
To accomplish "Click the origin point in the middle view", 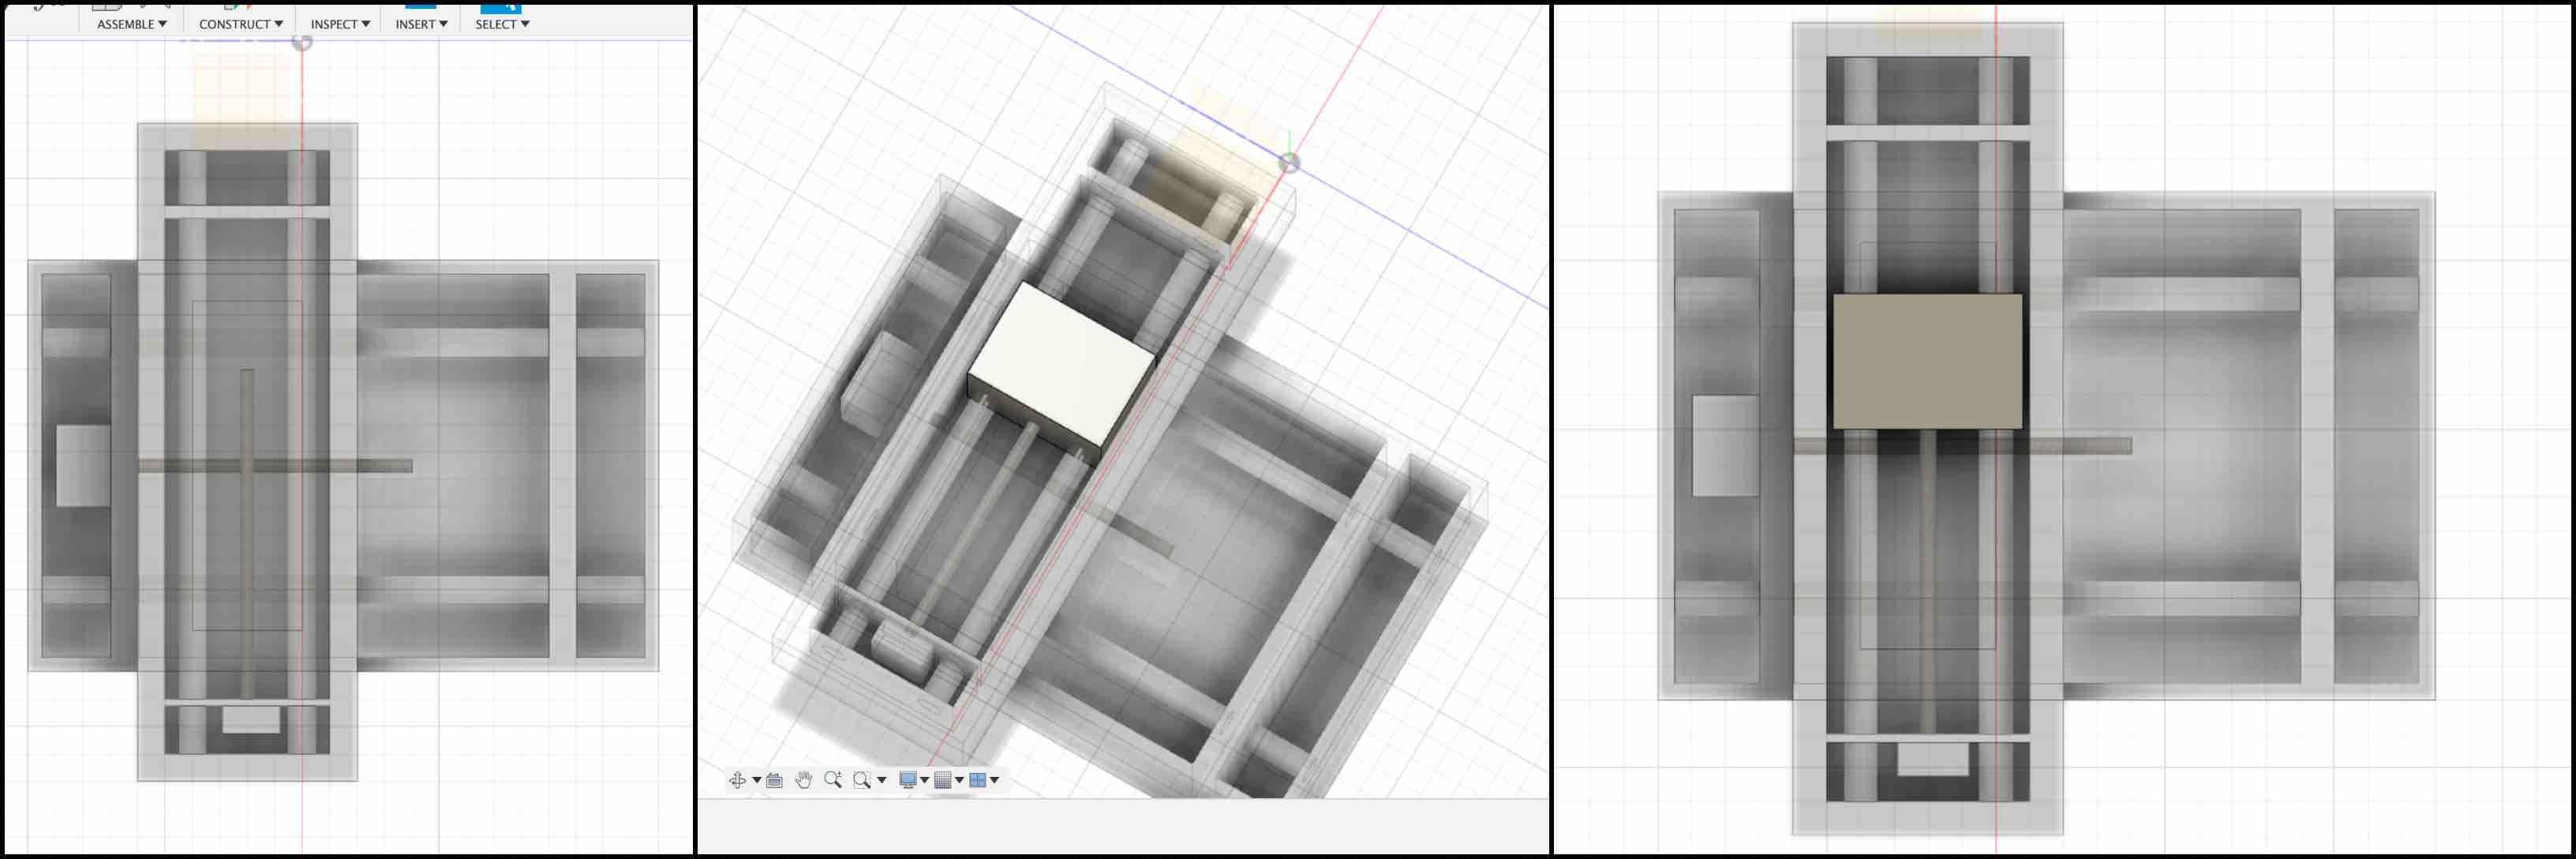I will coord(1290,163).
